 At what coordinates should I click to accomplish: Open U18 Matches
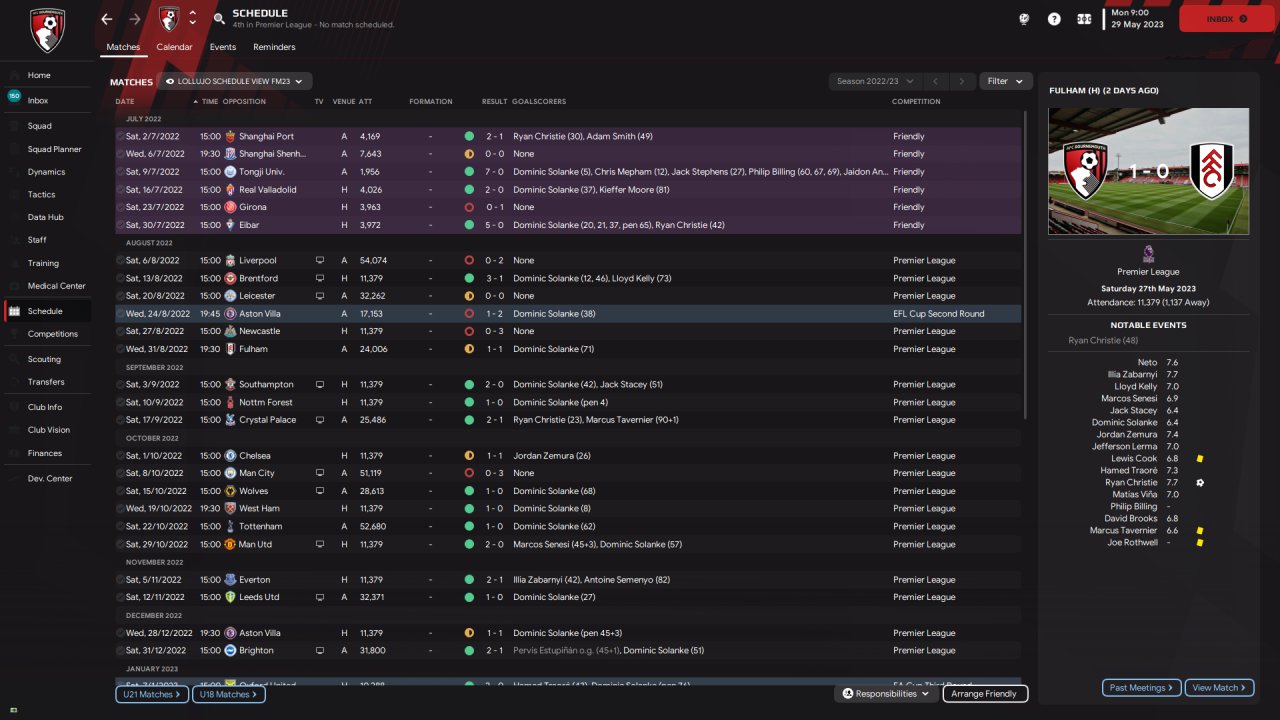[229, 694]
